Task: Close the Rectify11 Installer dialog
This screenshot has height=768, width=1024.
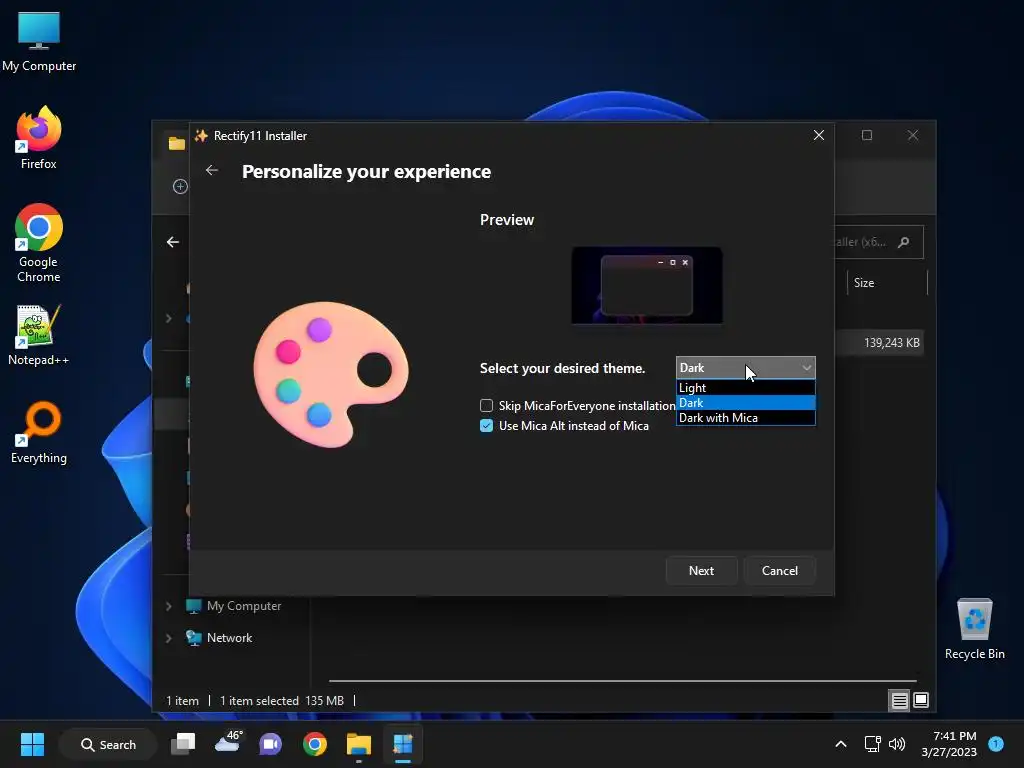Action: (818, 135)
